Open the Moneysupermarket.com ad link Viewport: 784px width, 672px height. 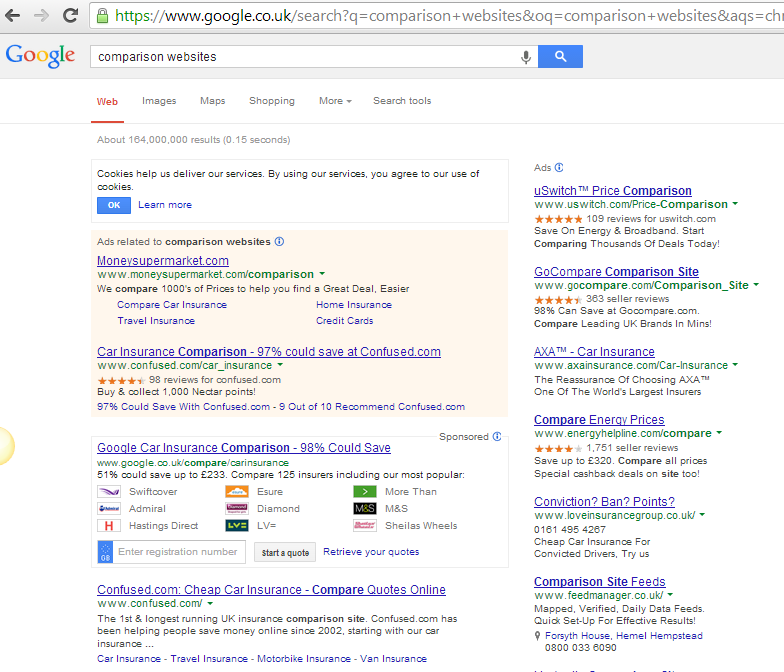163,261
